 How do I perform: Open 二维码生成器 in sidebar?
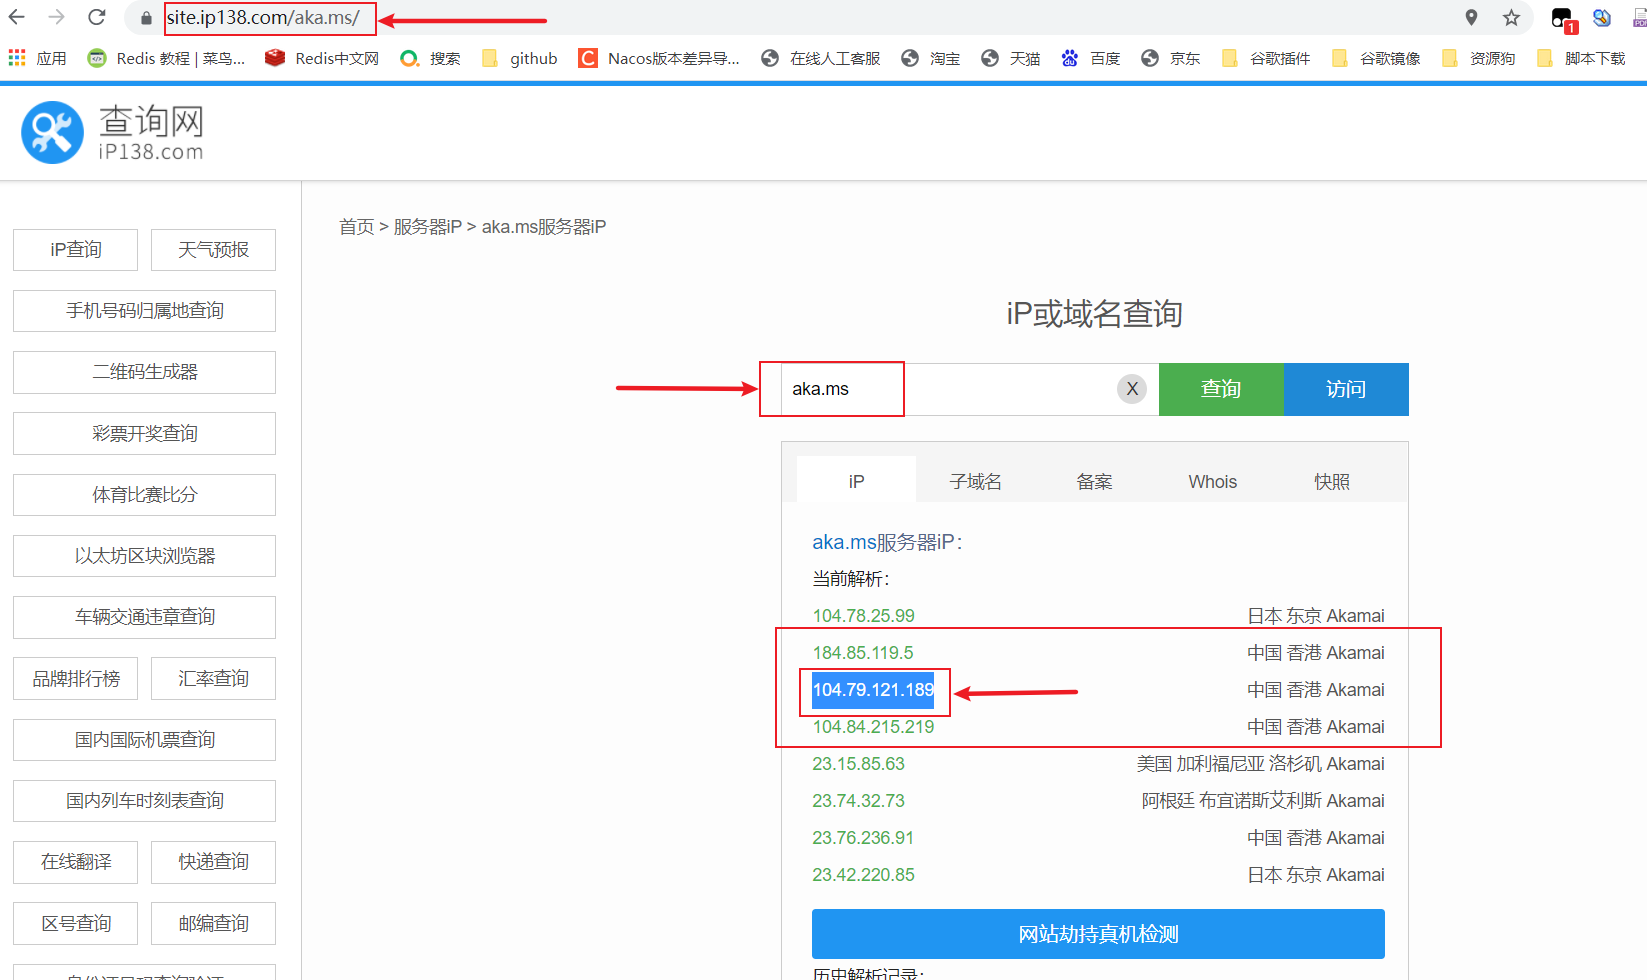[x=144, y=372]
